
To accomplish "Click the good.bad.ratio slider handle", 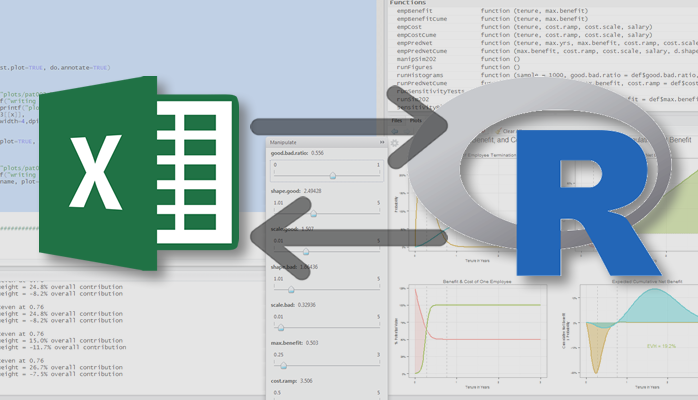I will 333,176.
